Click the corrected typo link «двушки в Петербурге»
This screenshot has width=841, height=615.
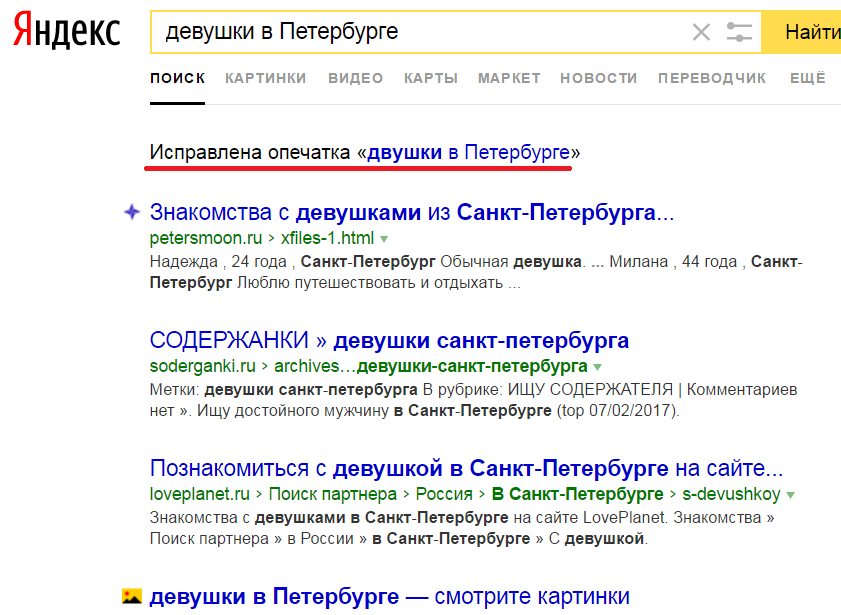pyautogui.click(x=468, y=153)
